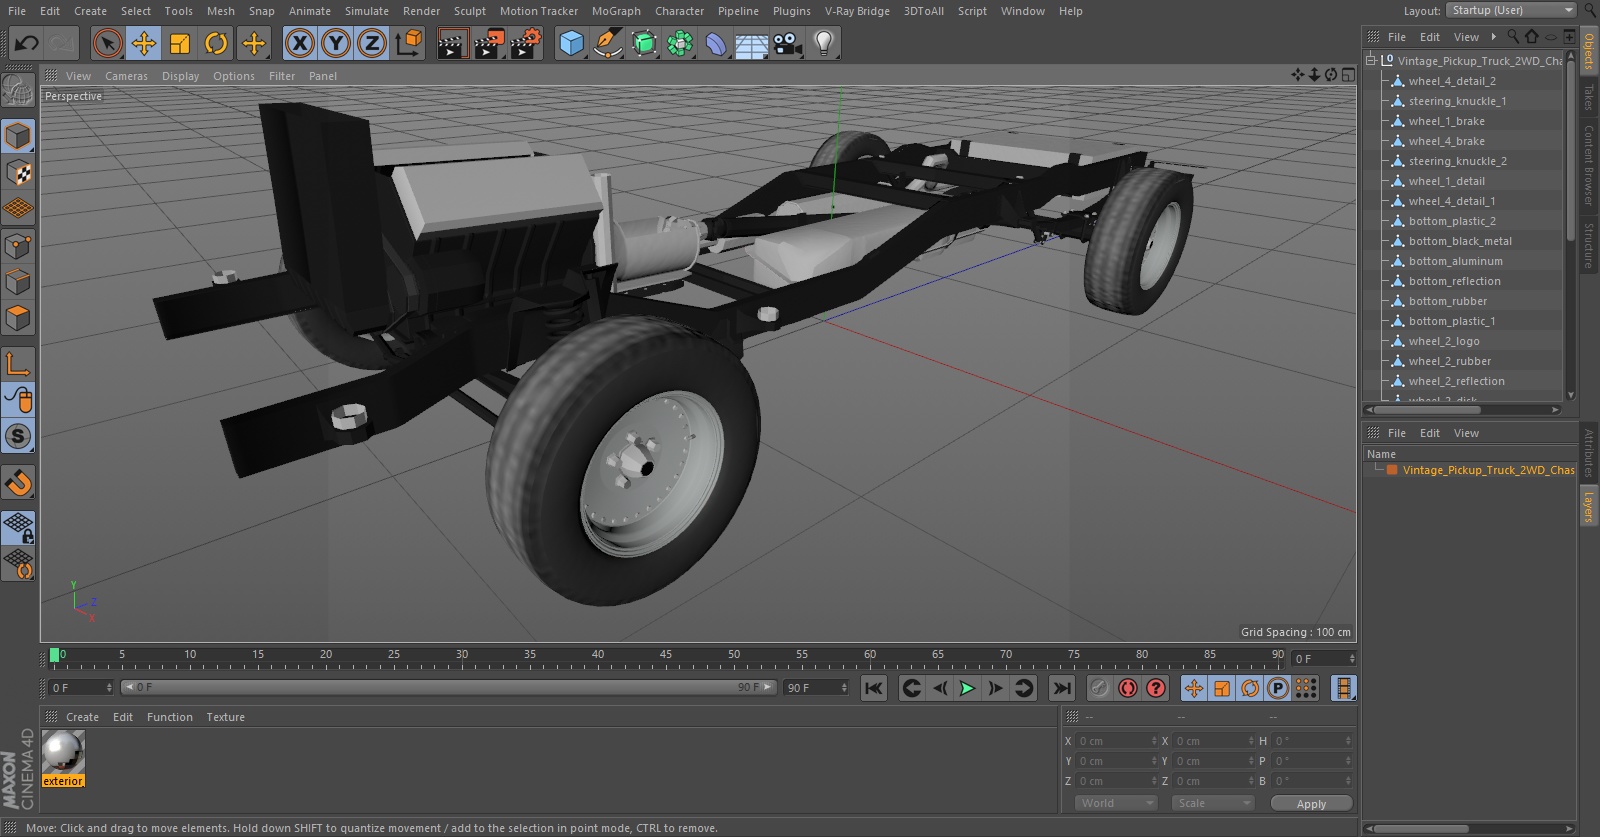This screenshot has height=837, width=1600.
Task: Open the viewport Display menu
Action: click(x=180, y=76)
